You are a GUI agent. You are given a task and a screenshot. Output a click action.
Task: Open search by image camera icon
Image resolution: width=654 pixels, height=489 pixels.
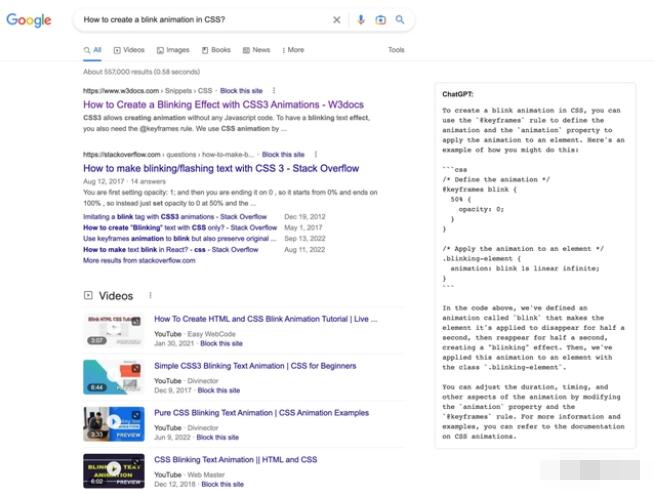pos(380,20)
